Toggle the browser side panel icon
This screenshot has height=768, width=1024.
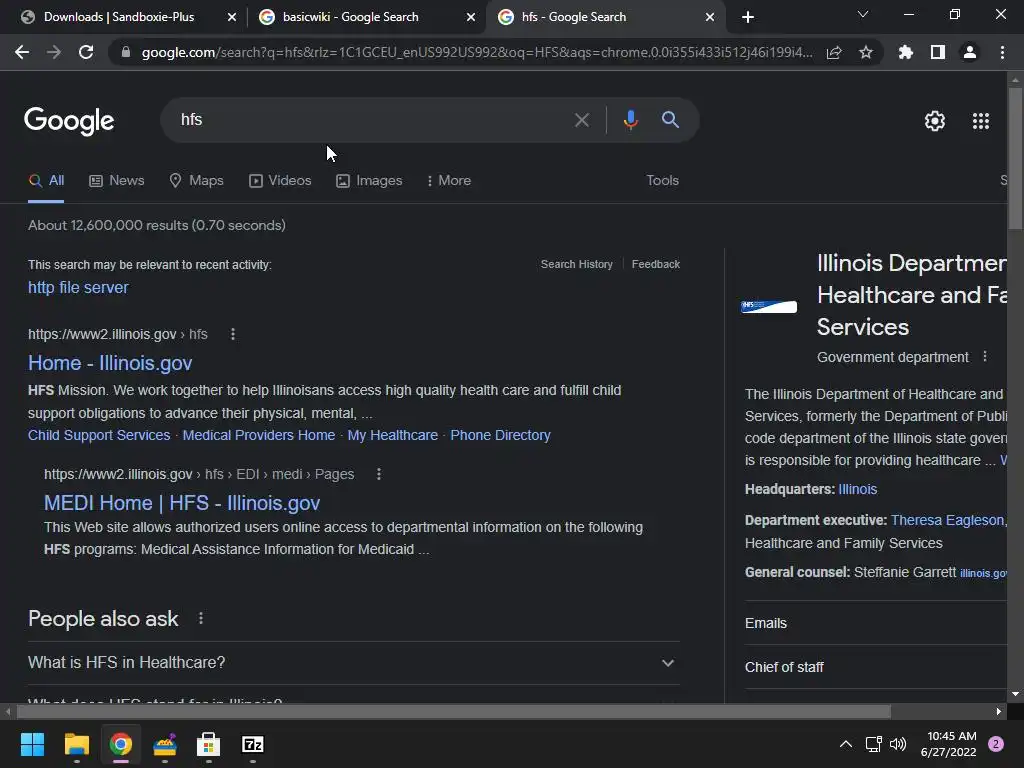coord(938,52)
